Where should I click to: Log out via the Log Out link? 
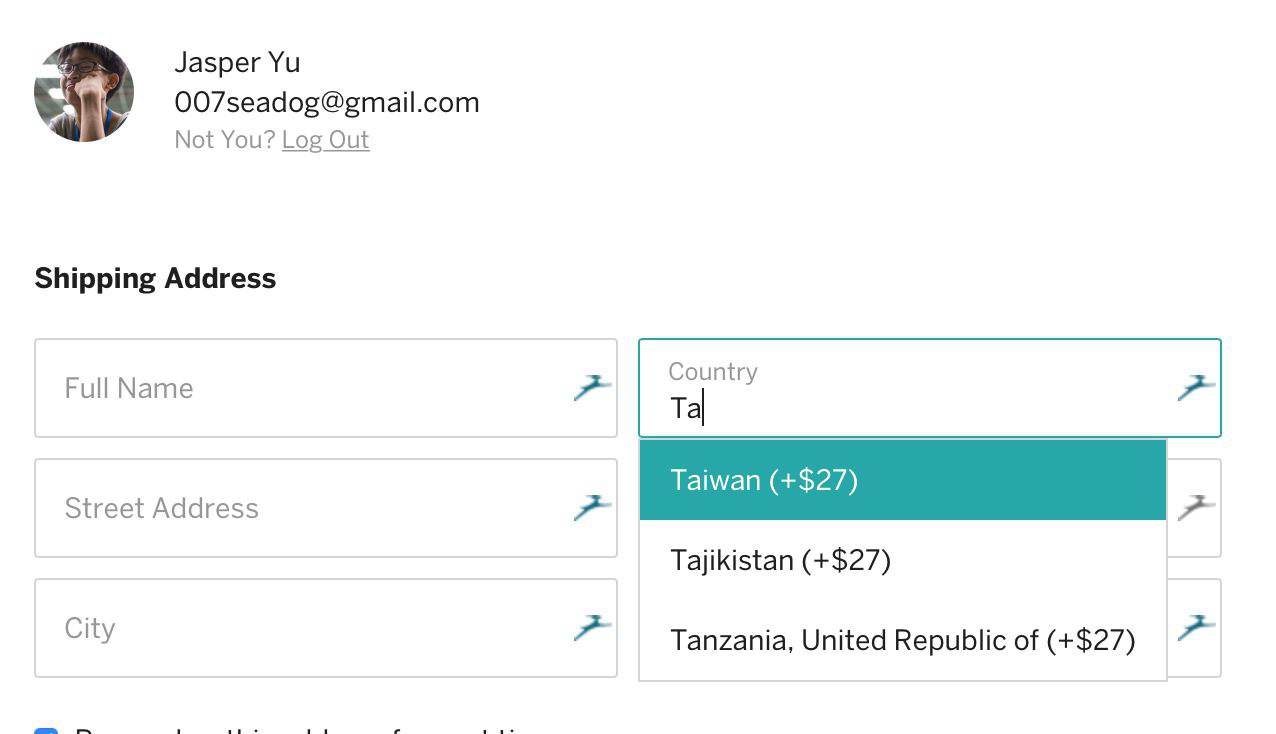click(x=325, y=140)
